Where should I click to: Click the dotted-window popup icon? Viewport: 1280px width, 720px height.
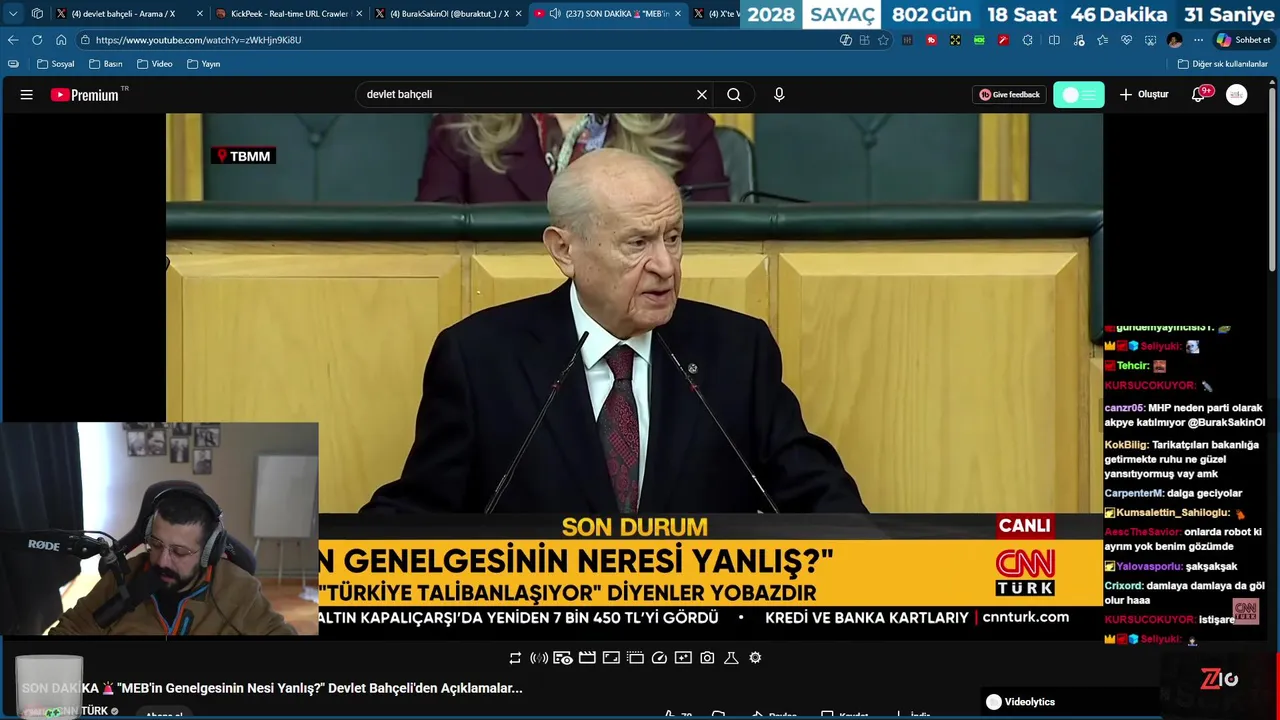[635, 658]
